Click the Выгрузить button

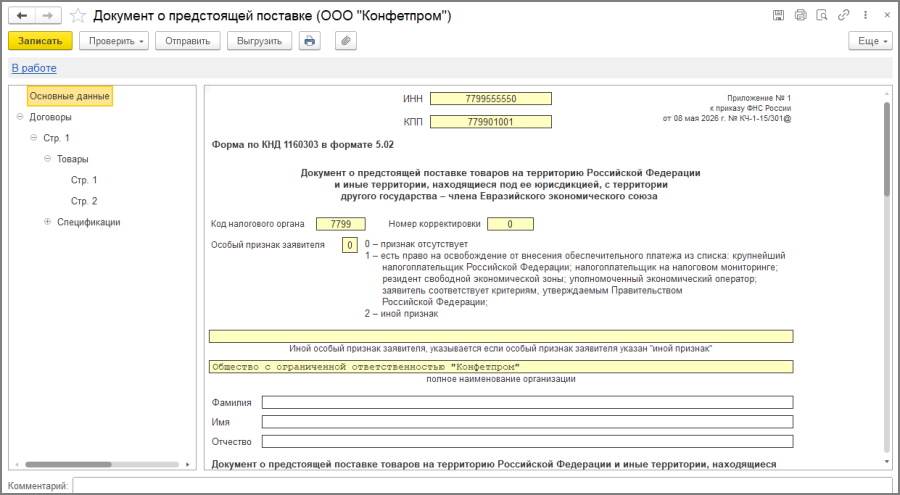[259, 41]
